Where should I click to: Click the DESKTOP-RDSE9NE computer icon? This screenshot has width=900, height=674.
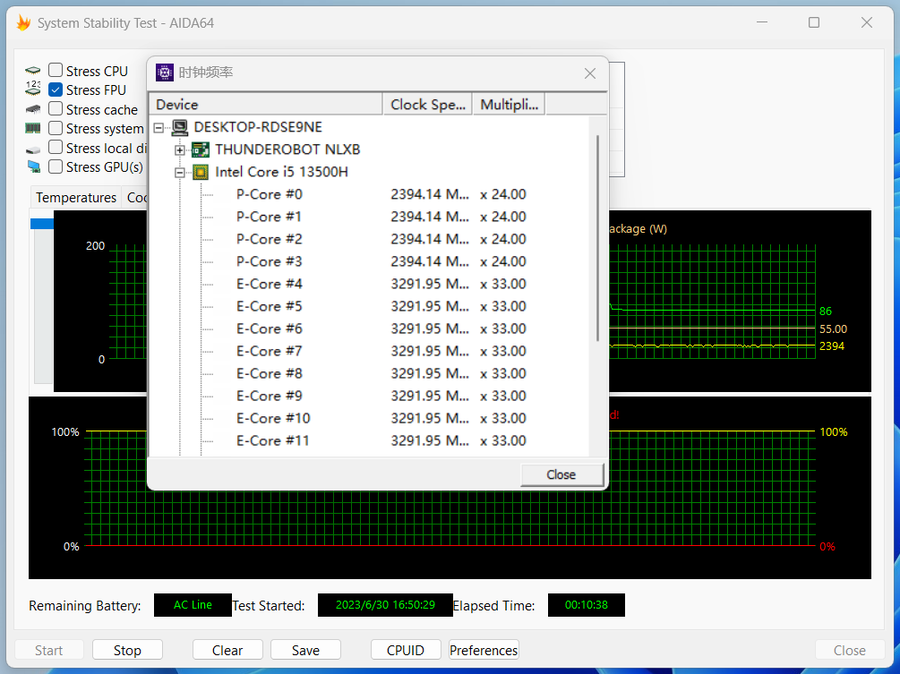pos(180,127)
